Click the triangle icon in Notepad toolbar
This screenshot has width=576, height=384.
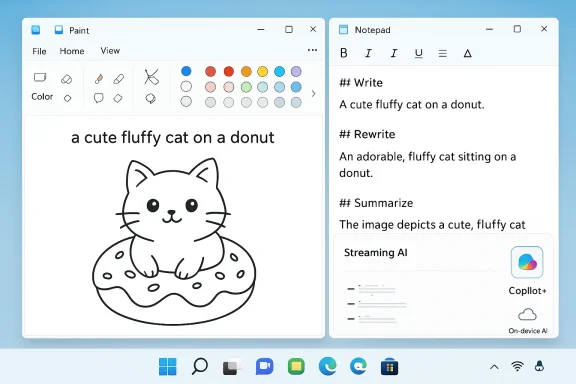click(x=467, y=54)
